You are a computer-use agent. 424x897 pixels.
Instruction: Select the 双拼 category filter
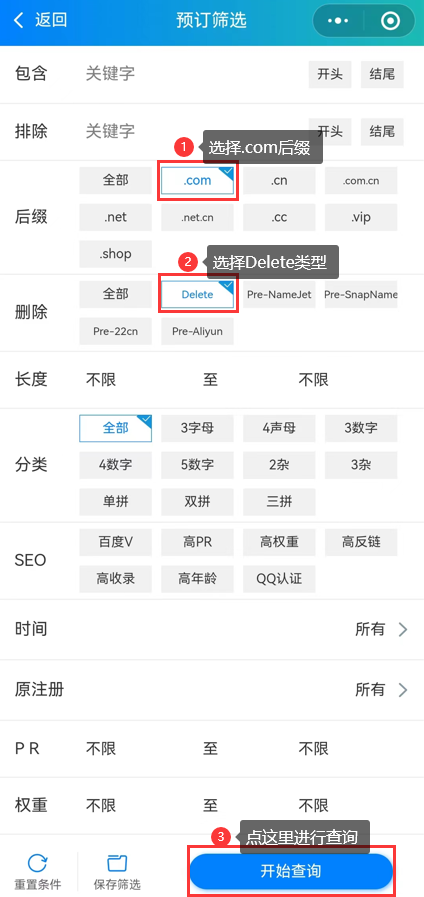197,502
